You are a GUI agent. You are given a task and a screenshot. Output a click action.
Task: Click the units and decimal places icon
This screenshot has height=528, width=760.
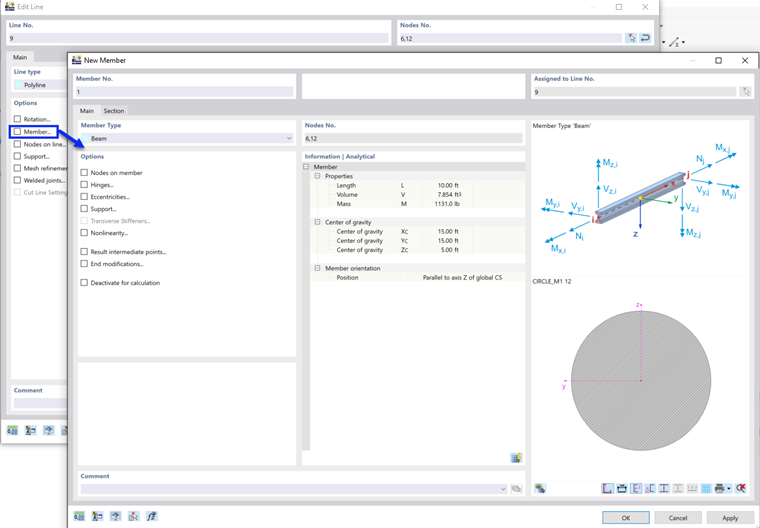tap(79, 516)
